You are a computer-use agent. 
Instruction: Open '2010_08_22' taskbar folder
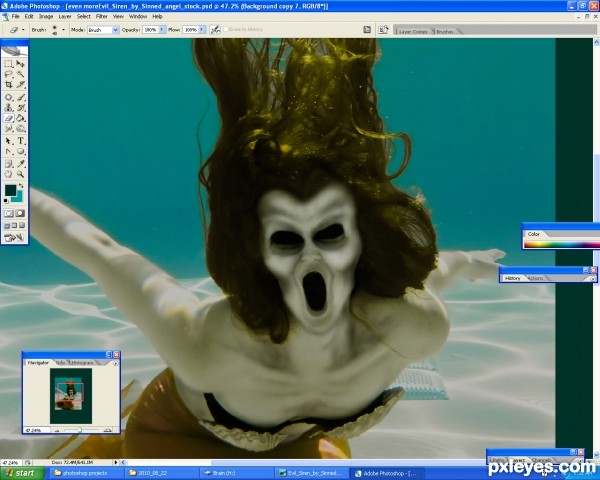click(x=161, y=473)
